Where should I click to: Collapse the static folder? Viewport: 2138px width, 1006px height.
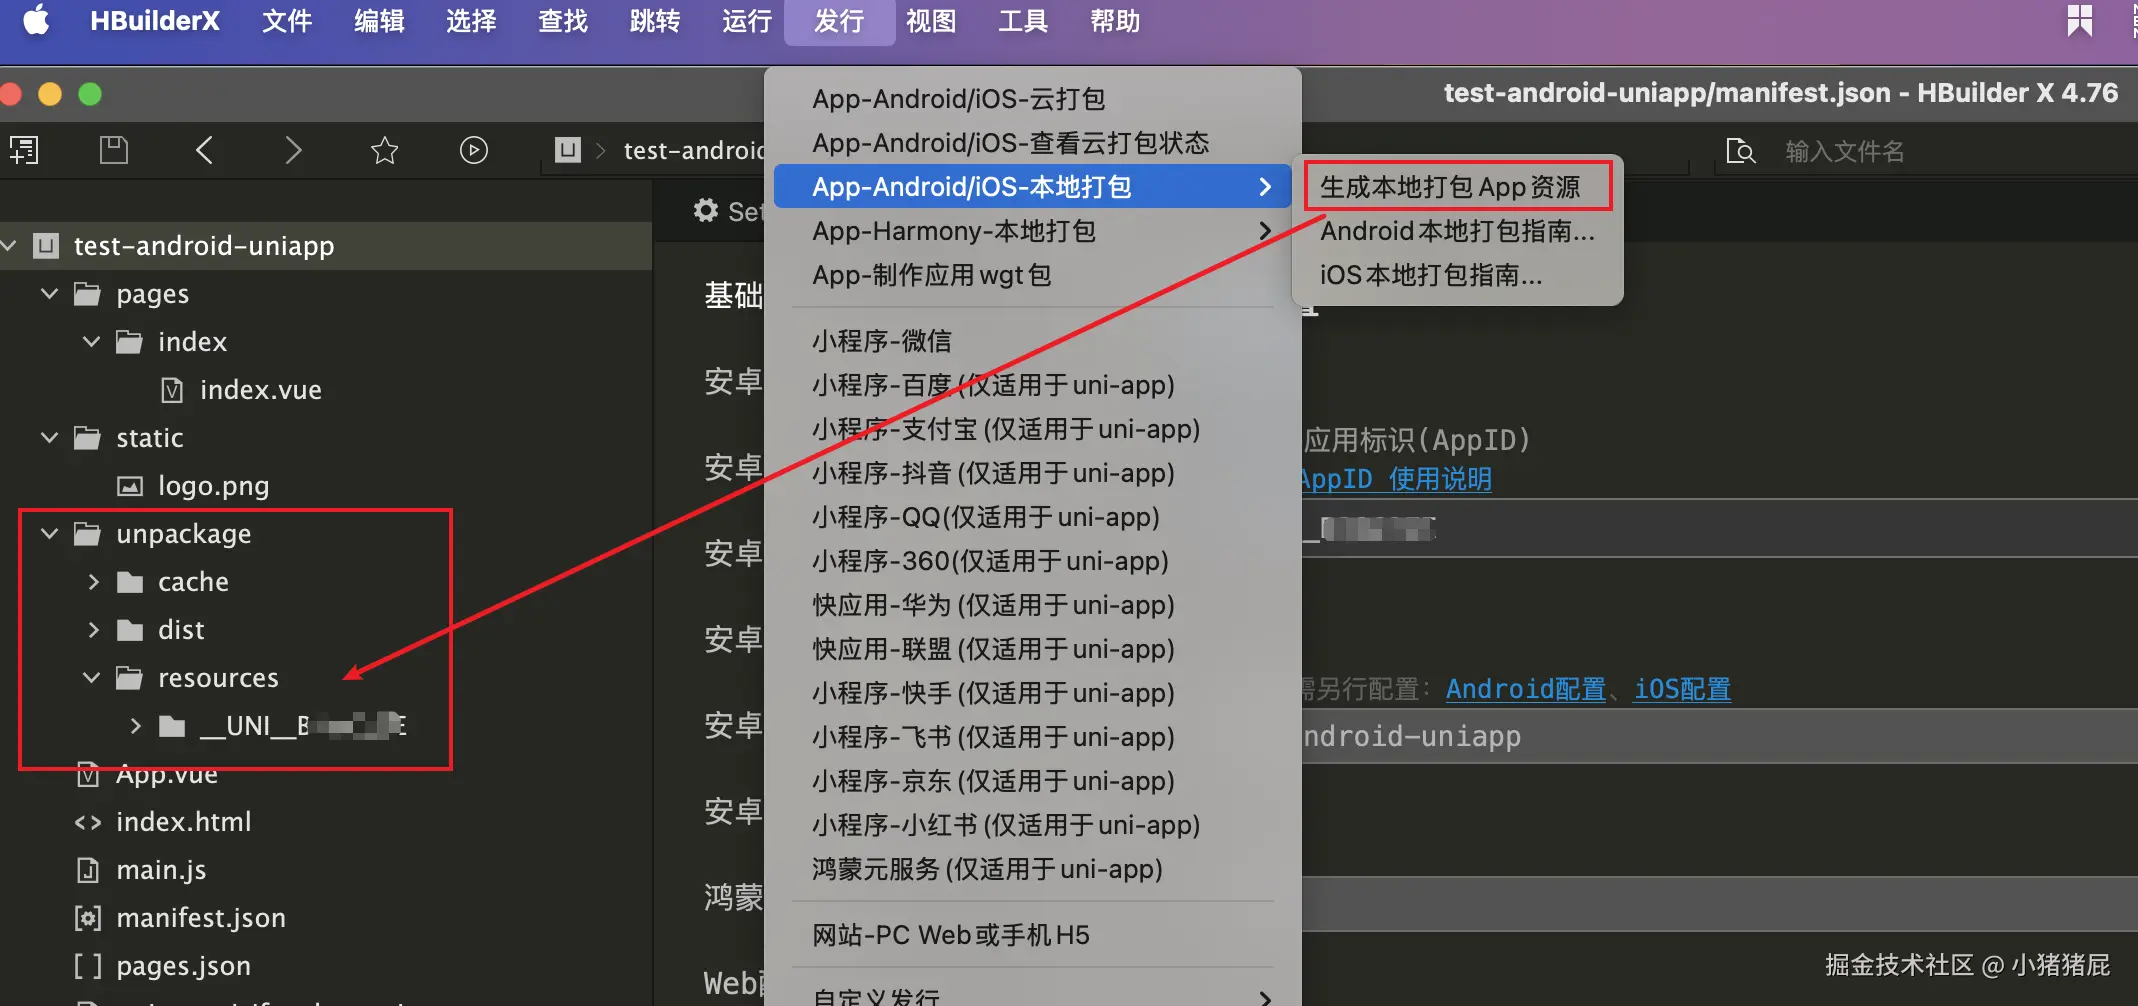click(49, 438)
